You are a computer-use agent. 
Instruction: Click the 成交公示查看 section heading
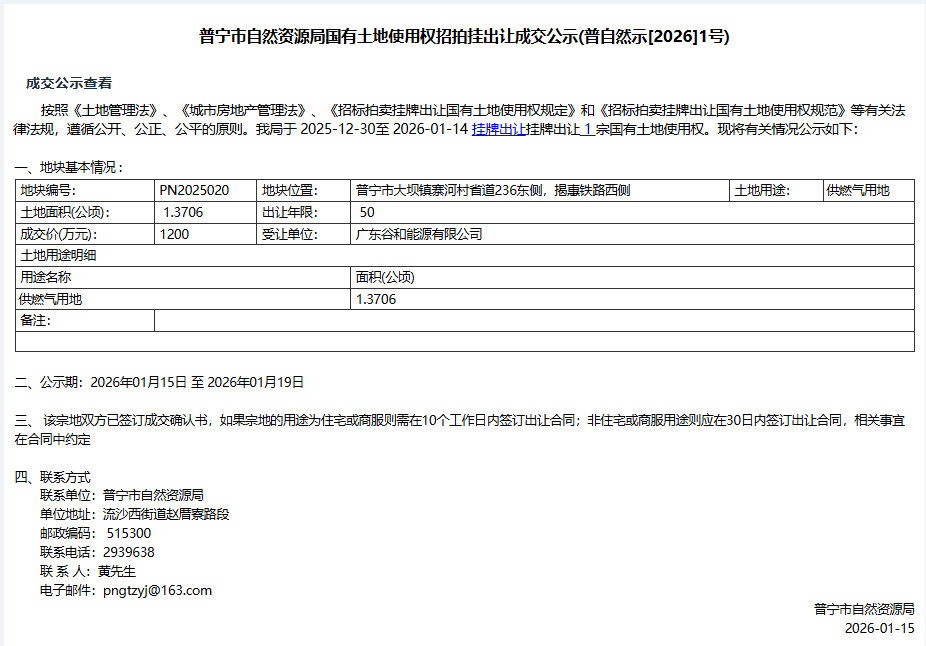tap(69, 83)
